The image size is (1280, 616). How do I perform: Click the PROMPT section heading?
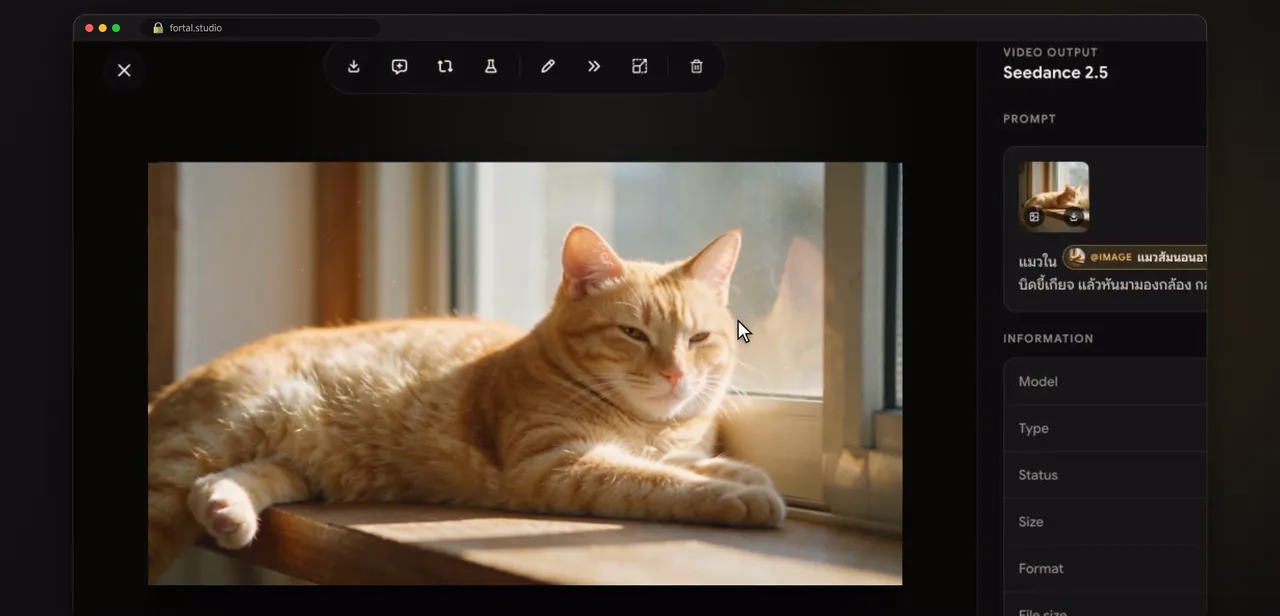click(1029, 119)
